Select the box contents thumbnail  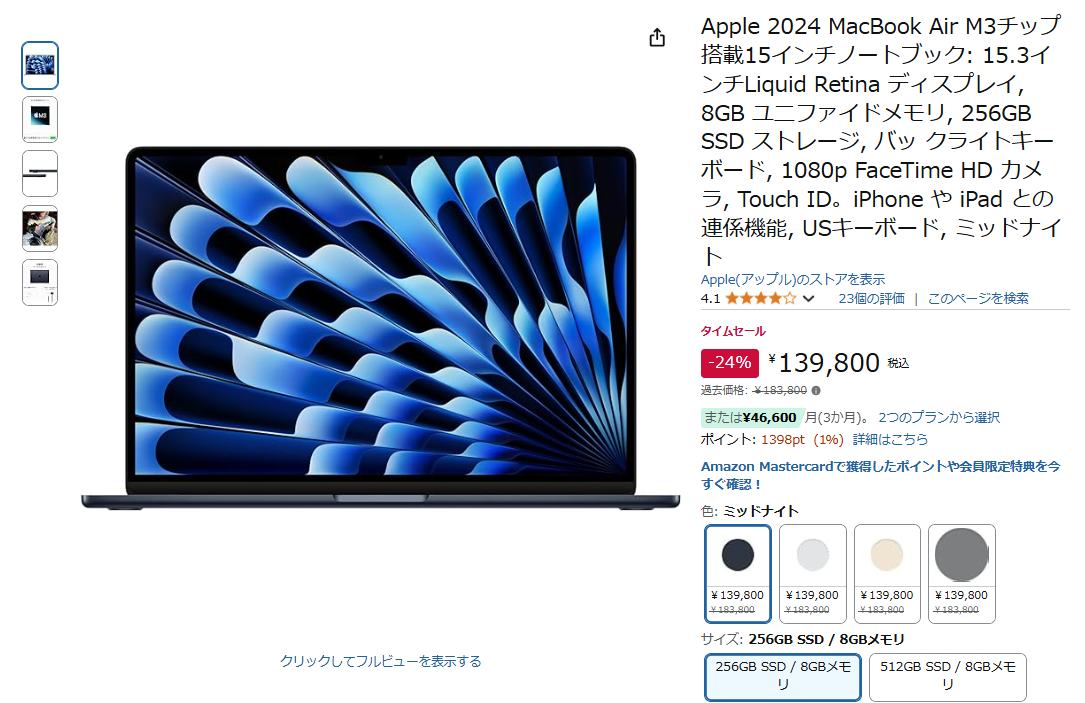coord(40,282)
